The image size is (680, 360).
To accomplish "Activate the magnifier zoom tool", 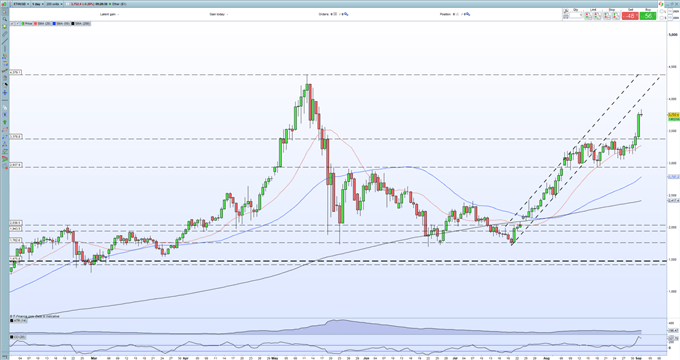I will coord(5,19).
